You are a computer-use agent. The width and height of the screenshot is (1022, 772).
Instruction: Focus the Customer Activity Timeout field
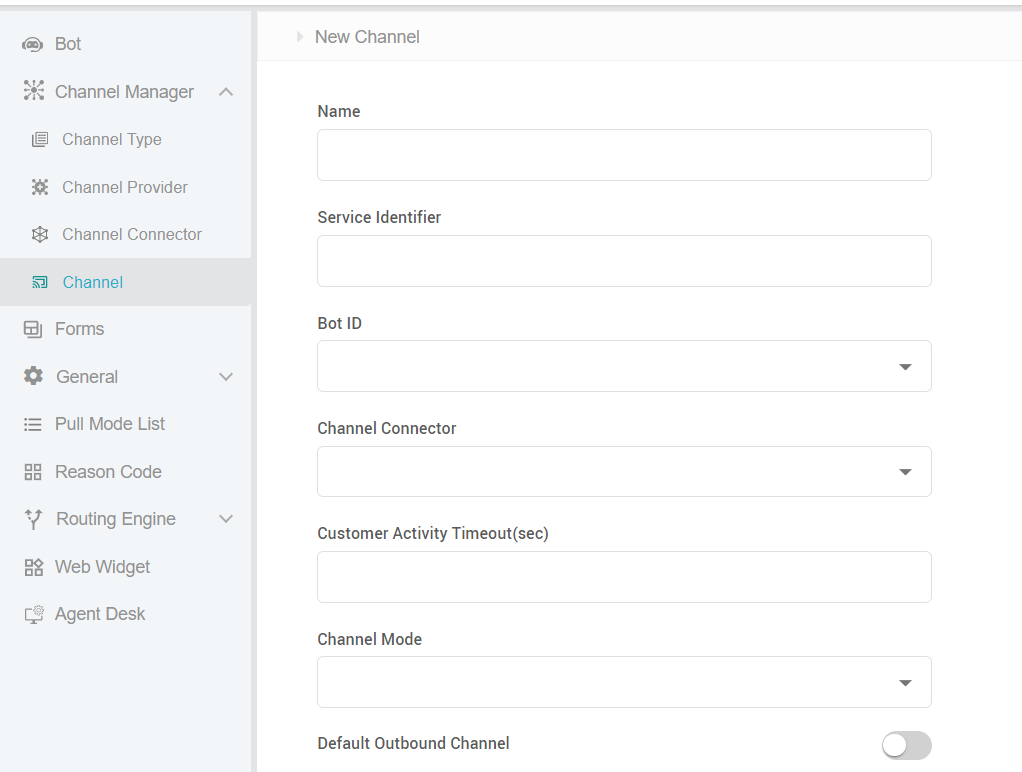click(624, 577)
